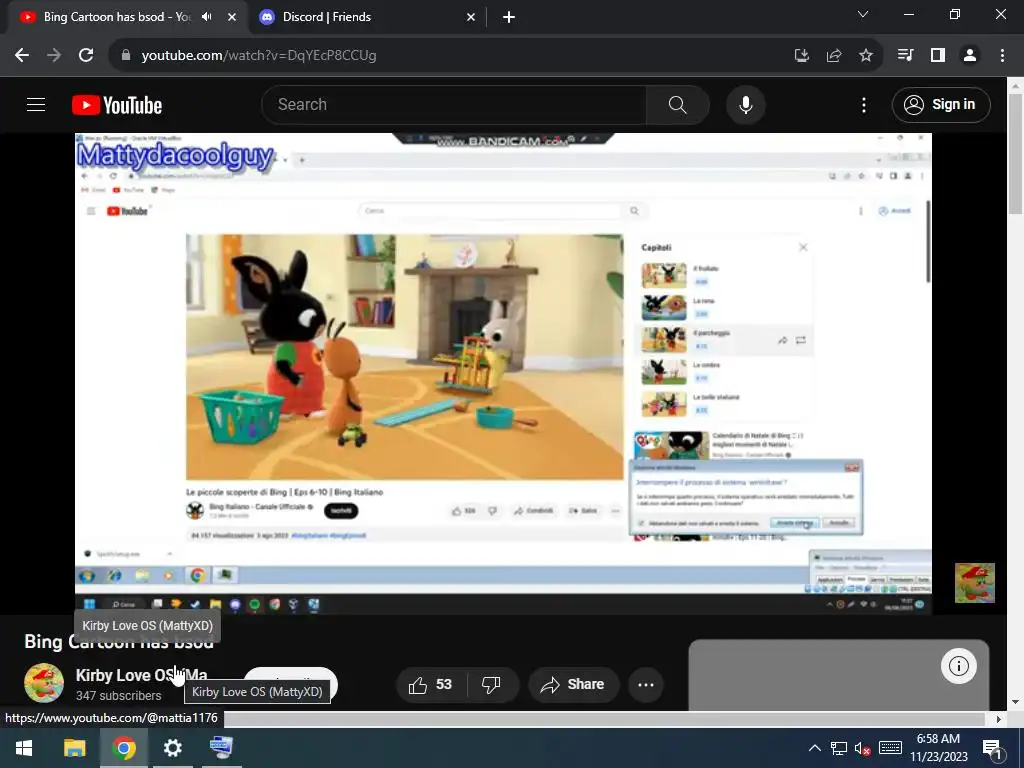1024x768 pixels.
Task: Open the Chrome profile icon
Action: pos(970,56)
